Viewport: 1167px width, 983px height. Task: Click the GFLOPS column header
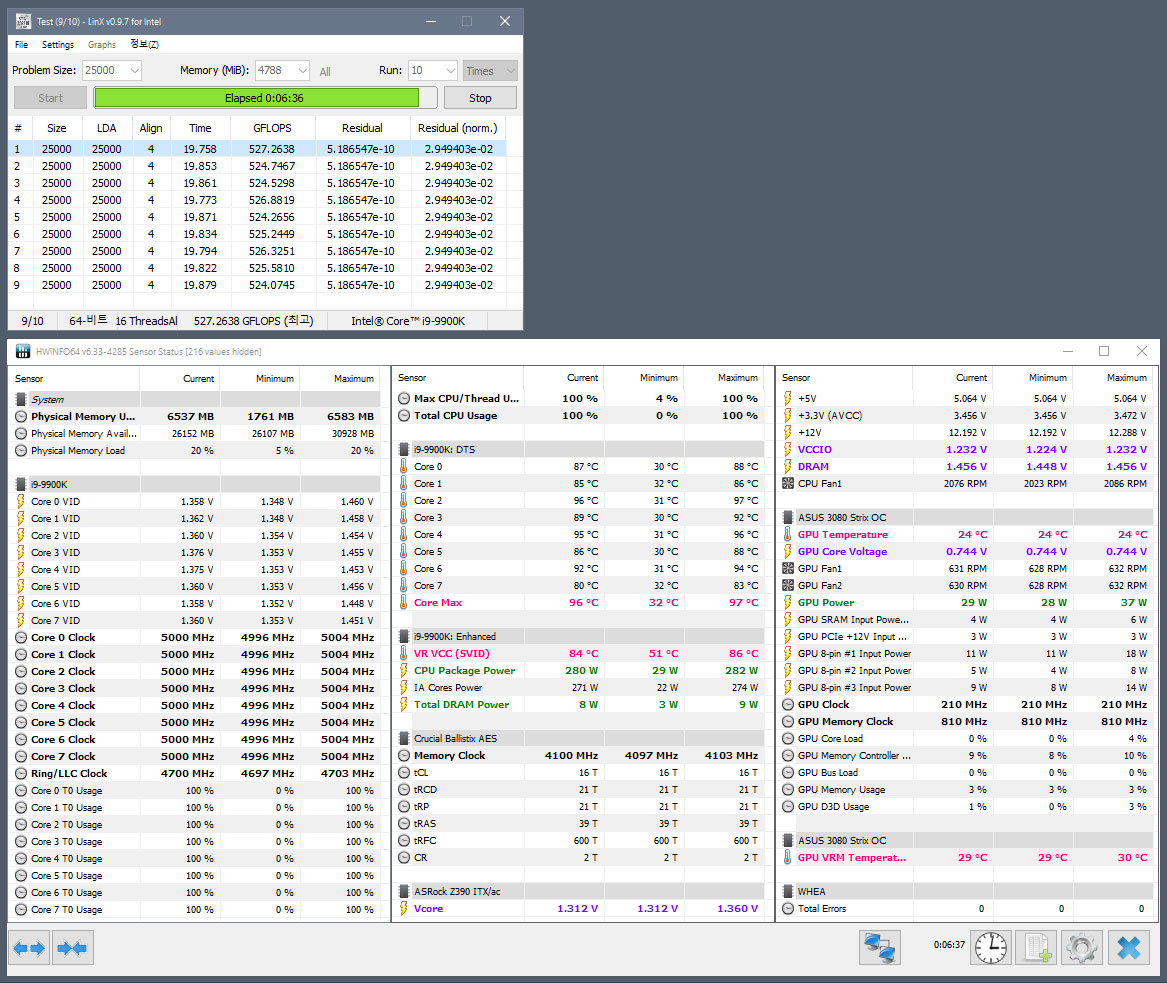pyautogui.click(x=272, y=128)
